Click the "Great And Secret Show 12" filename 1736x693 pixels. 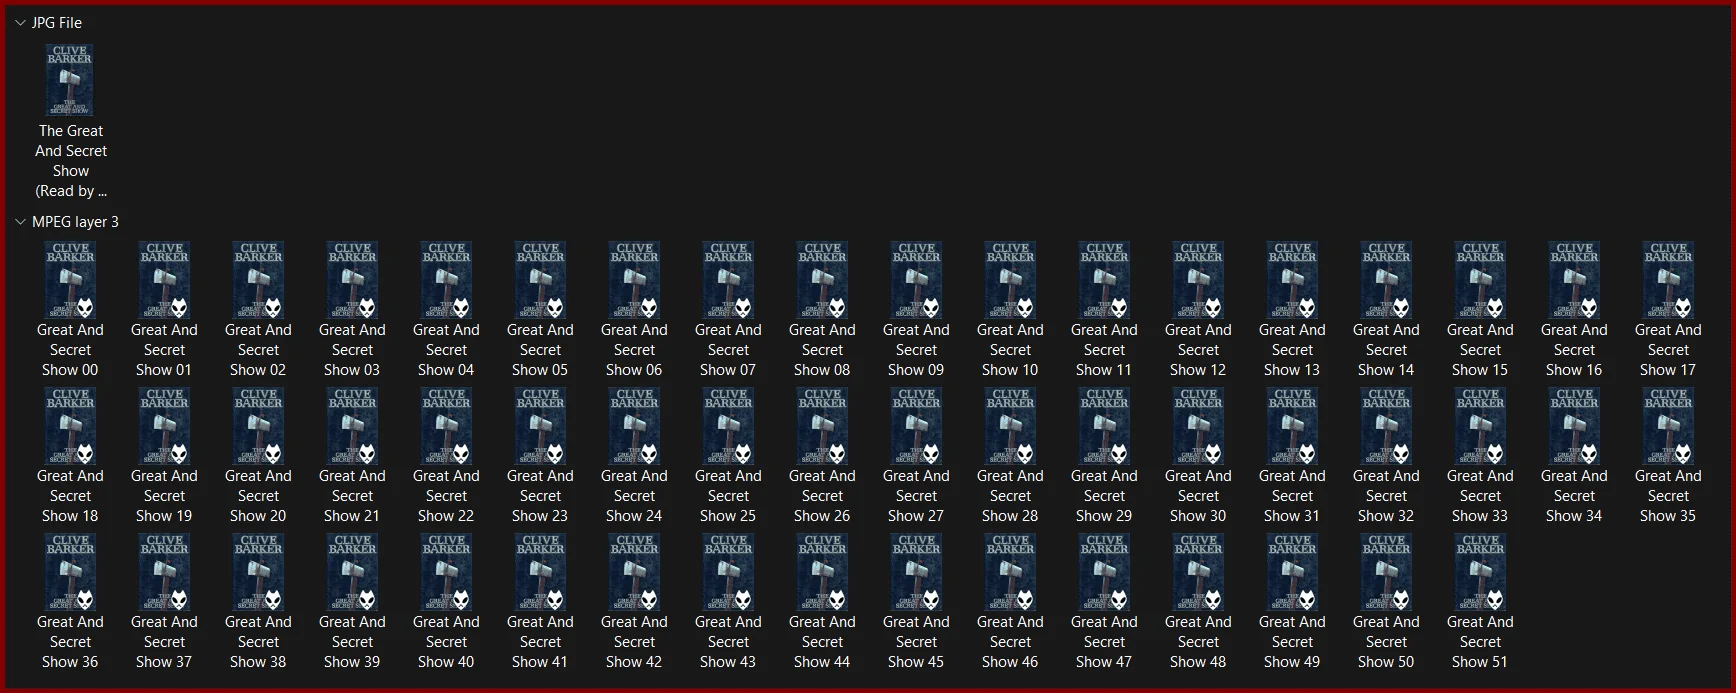[1198, 350]
